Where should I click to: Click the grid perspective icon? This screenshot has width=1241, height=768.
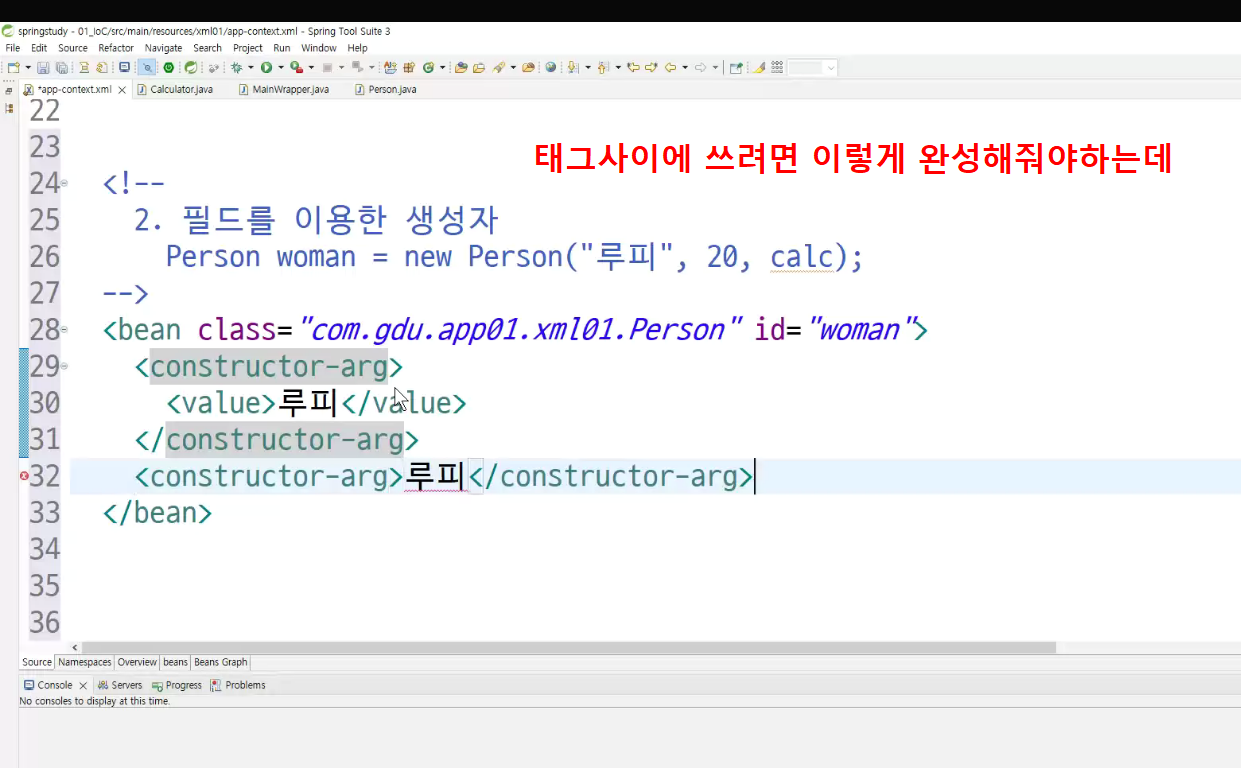(x=777, y=68)
